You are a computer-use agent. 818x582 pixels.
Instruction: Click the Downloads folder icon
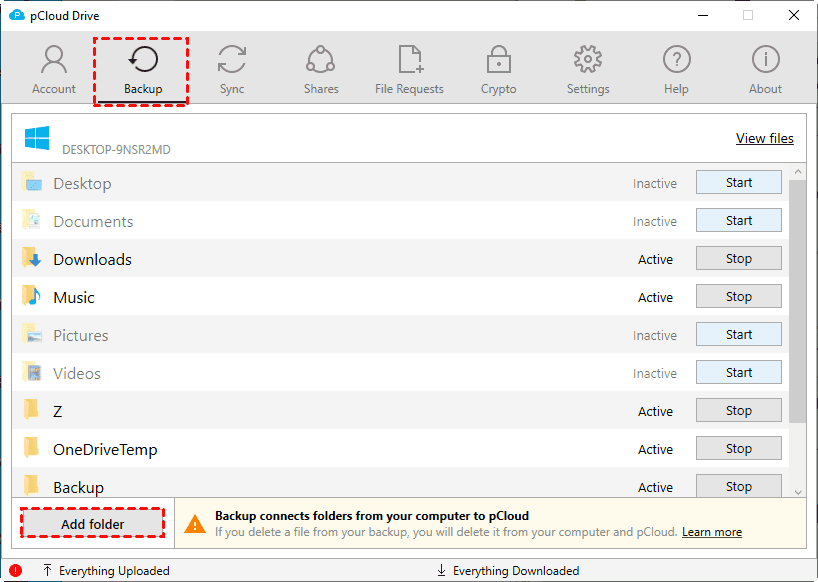click(x=31, y=258)
